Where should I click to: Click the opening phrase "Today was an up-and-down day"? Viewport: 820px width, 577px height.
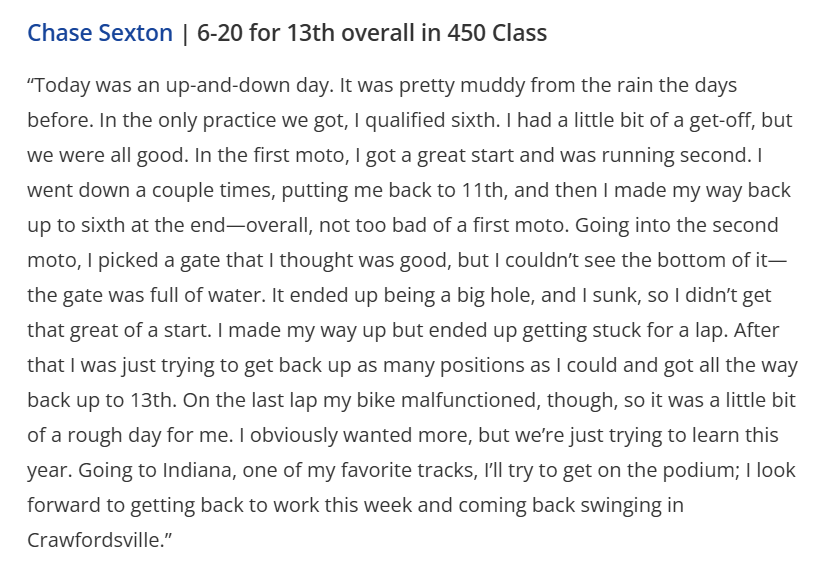[x=172, y=85]
